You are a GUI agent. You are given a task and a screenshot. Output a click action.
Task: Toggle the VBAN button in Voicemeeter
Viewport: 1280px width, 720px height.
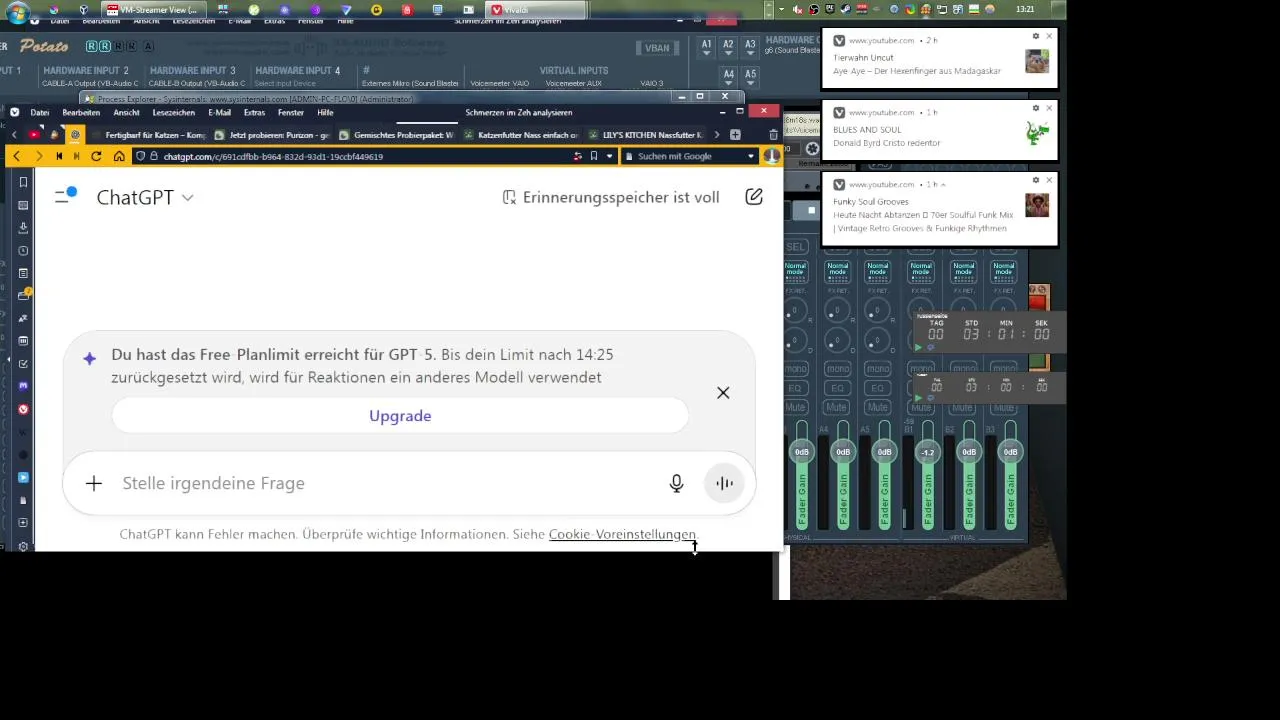(x=657, y=48)
